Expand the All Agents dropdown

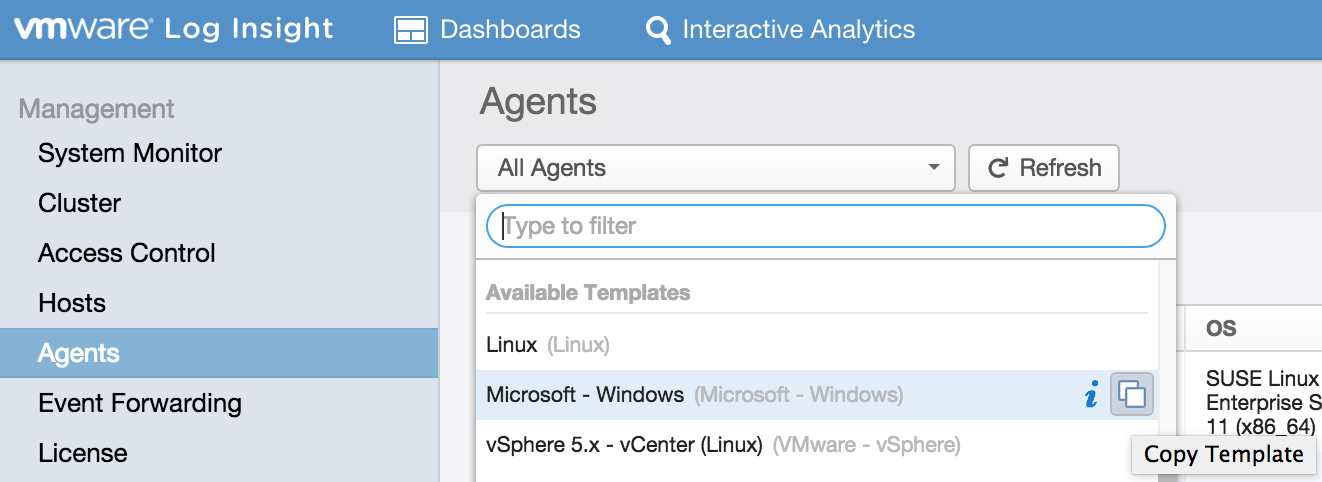pyautogui.click(x=715, y=168)
